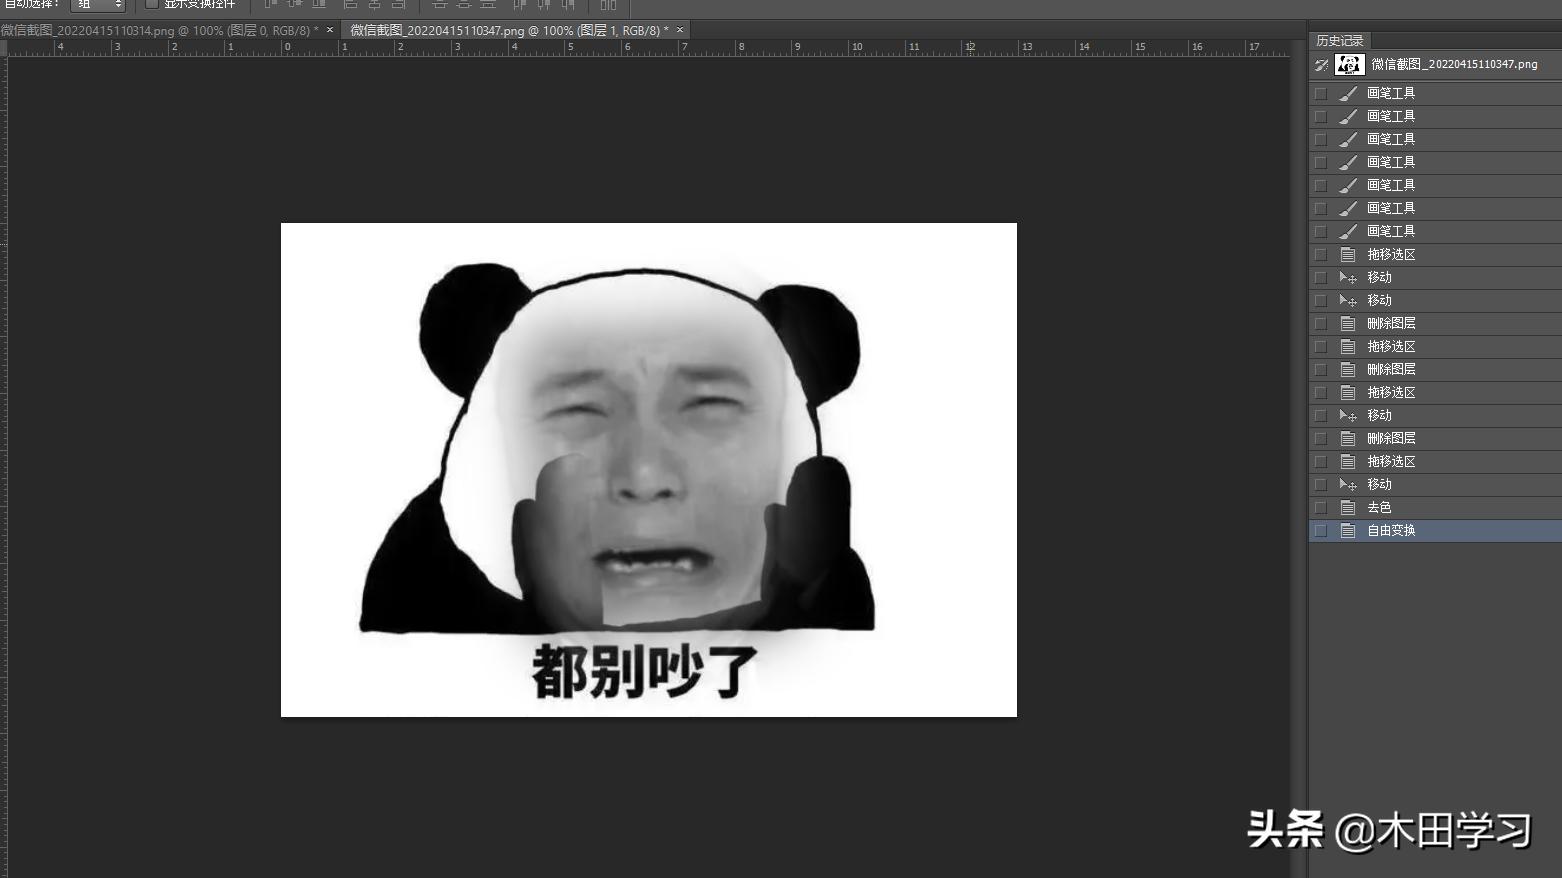Click the move icon on the 移动 history state

[x=1348, y=277]
